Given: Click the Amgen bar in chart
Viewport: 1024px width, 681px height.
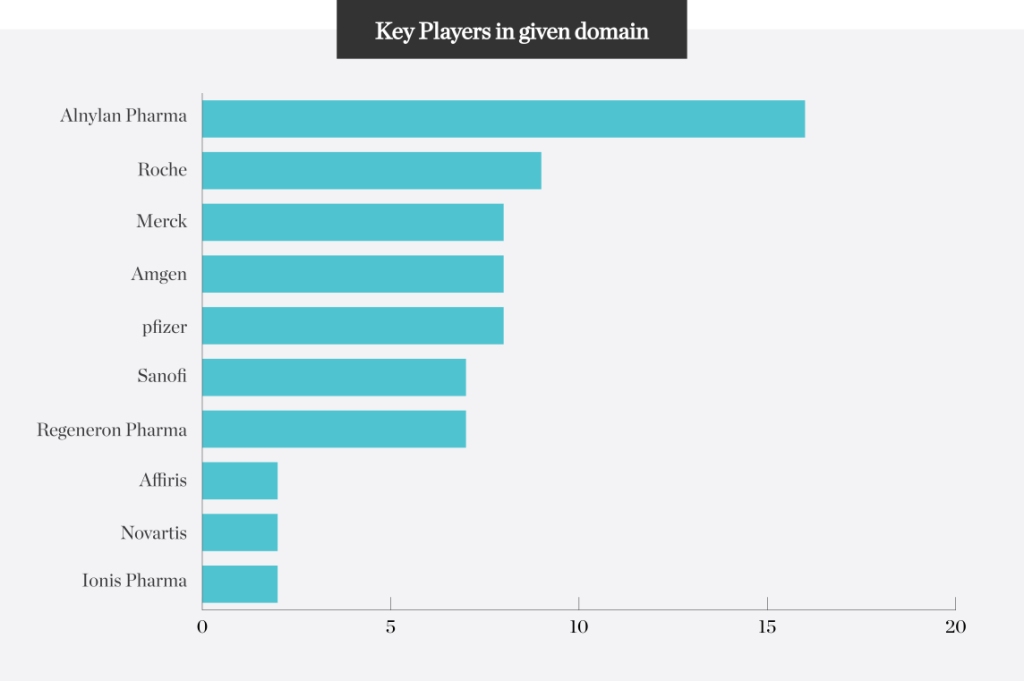Looking at the screenshot, I should click(353, 274).
